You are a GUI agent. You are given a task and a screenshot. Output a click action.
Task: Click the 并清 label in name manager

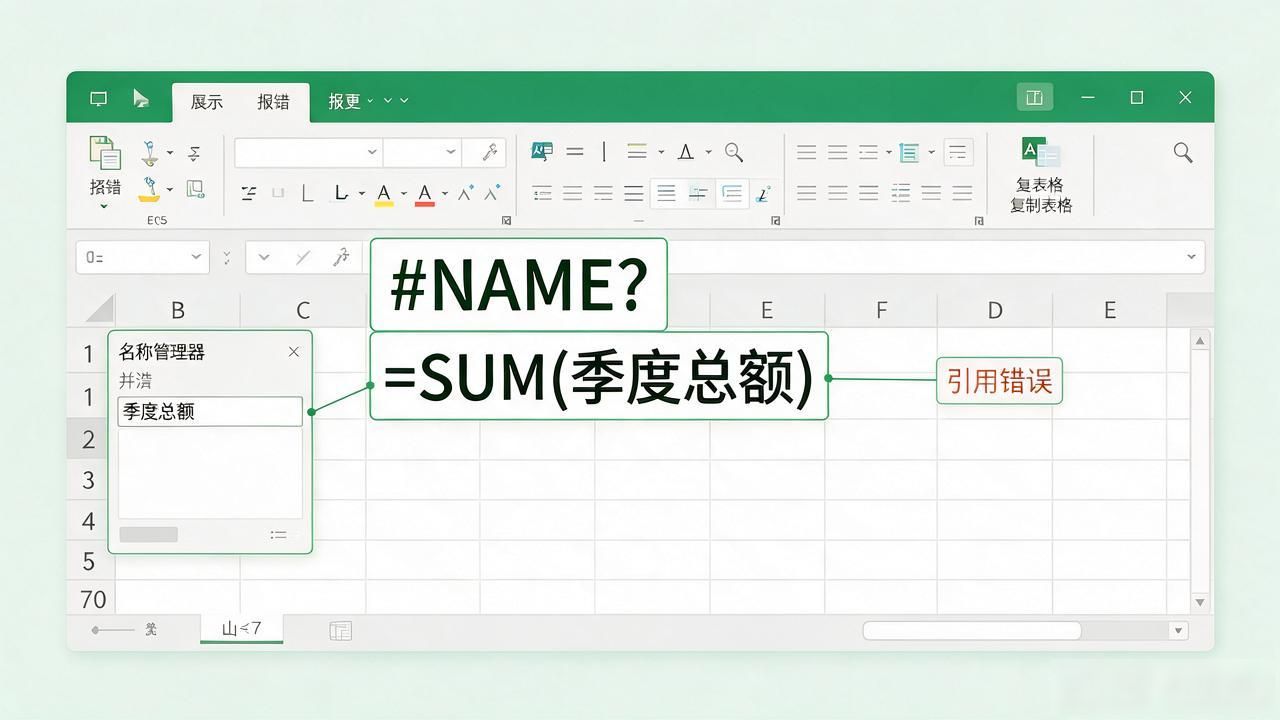(x=136, y=381)
